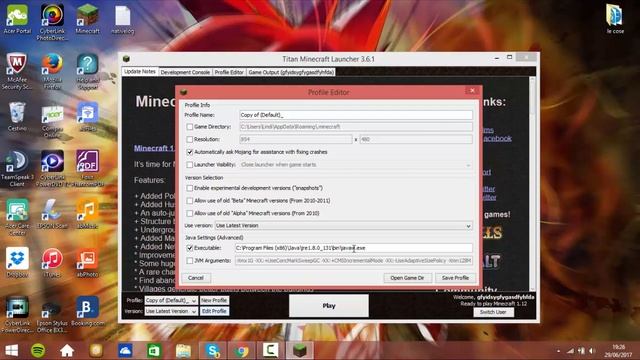Click the Executable path text field
The height and width of the screenshot is (360, 640).
pos(353,248)
